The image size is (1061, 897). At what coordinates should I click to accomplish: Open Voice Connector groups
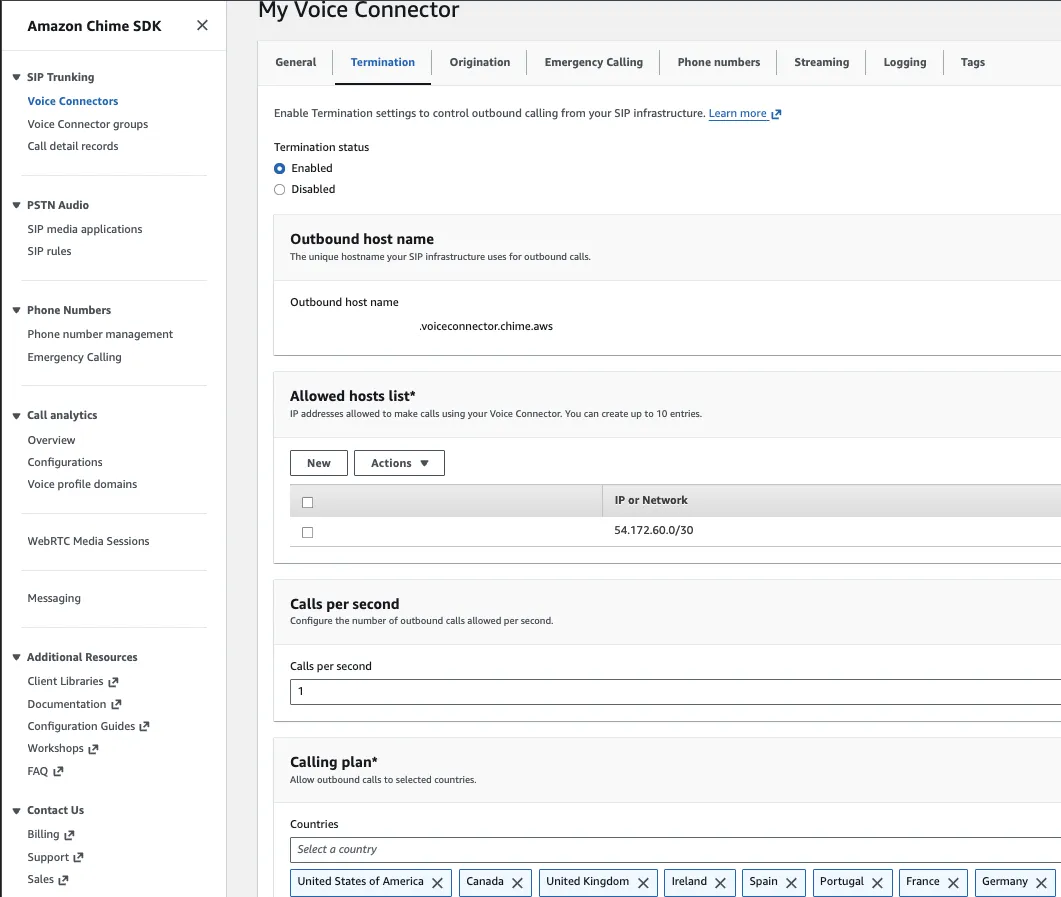[x=87, y=124]
